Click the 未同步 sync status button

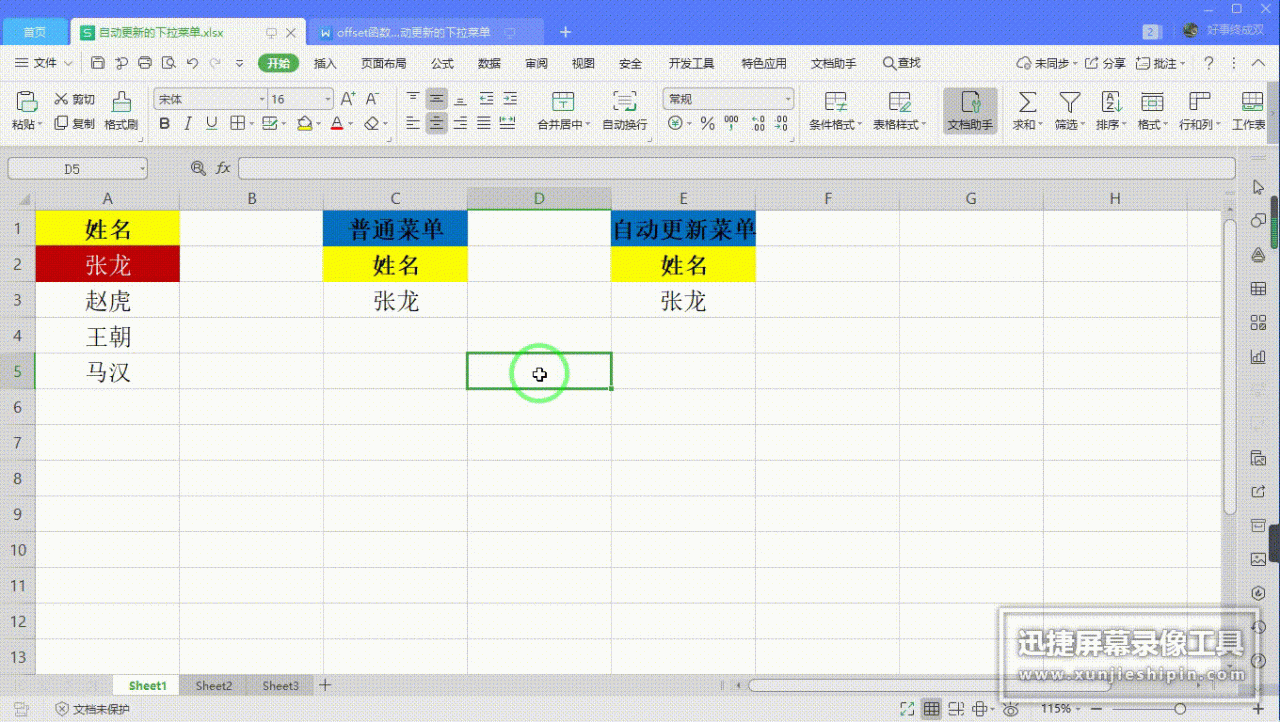[x=1046, y=63]
